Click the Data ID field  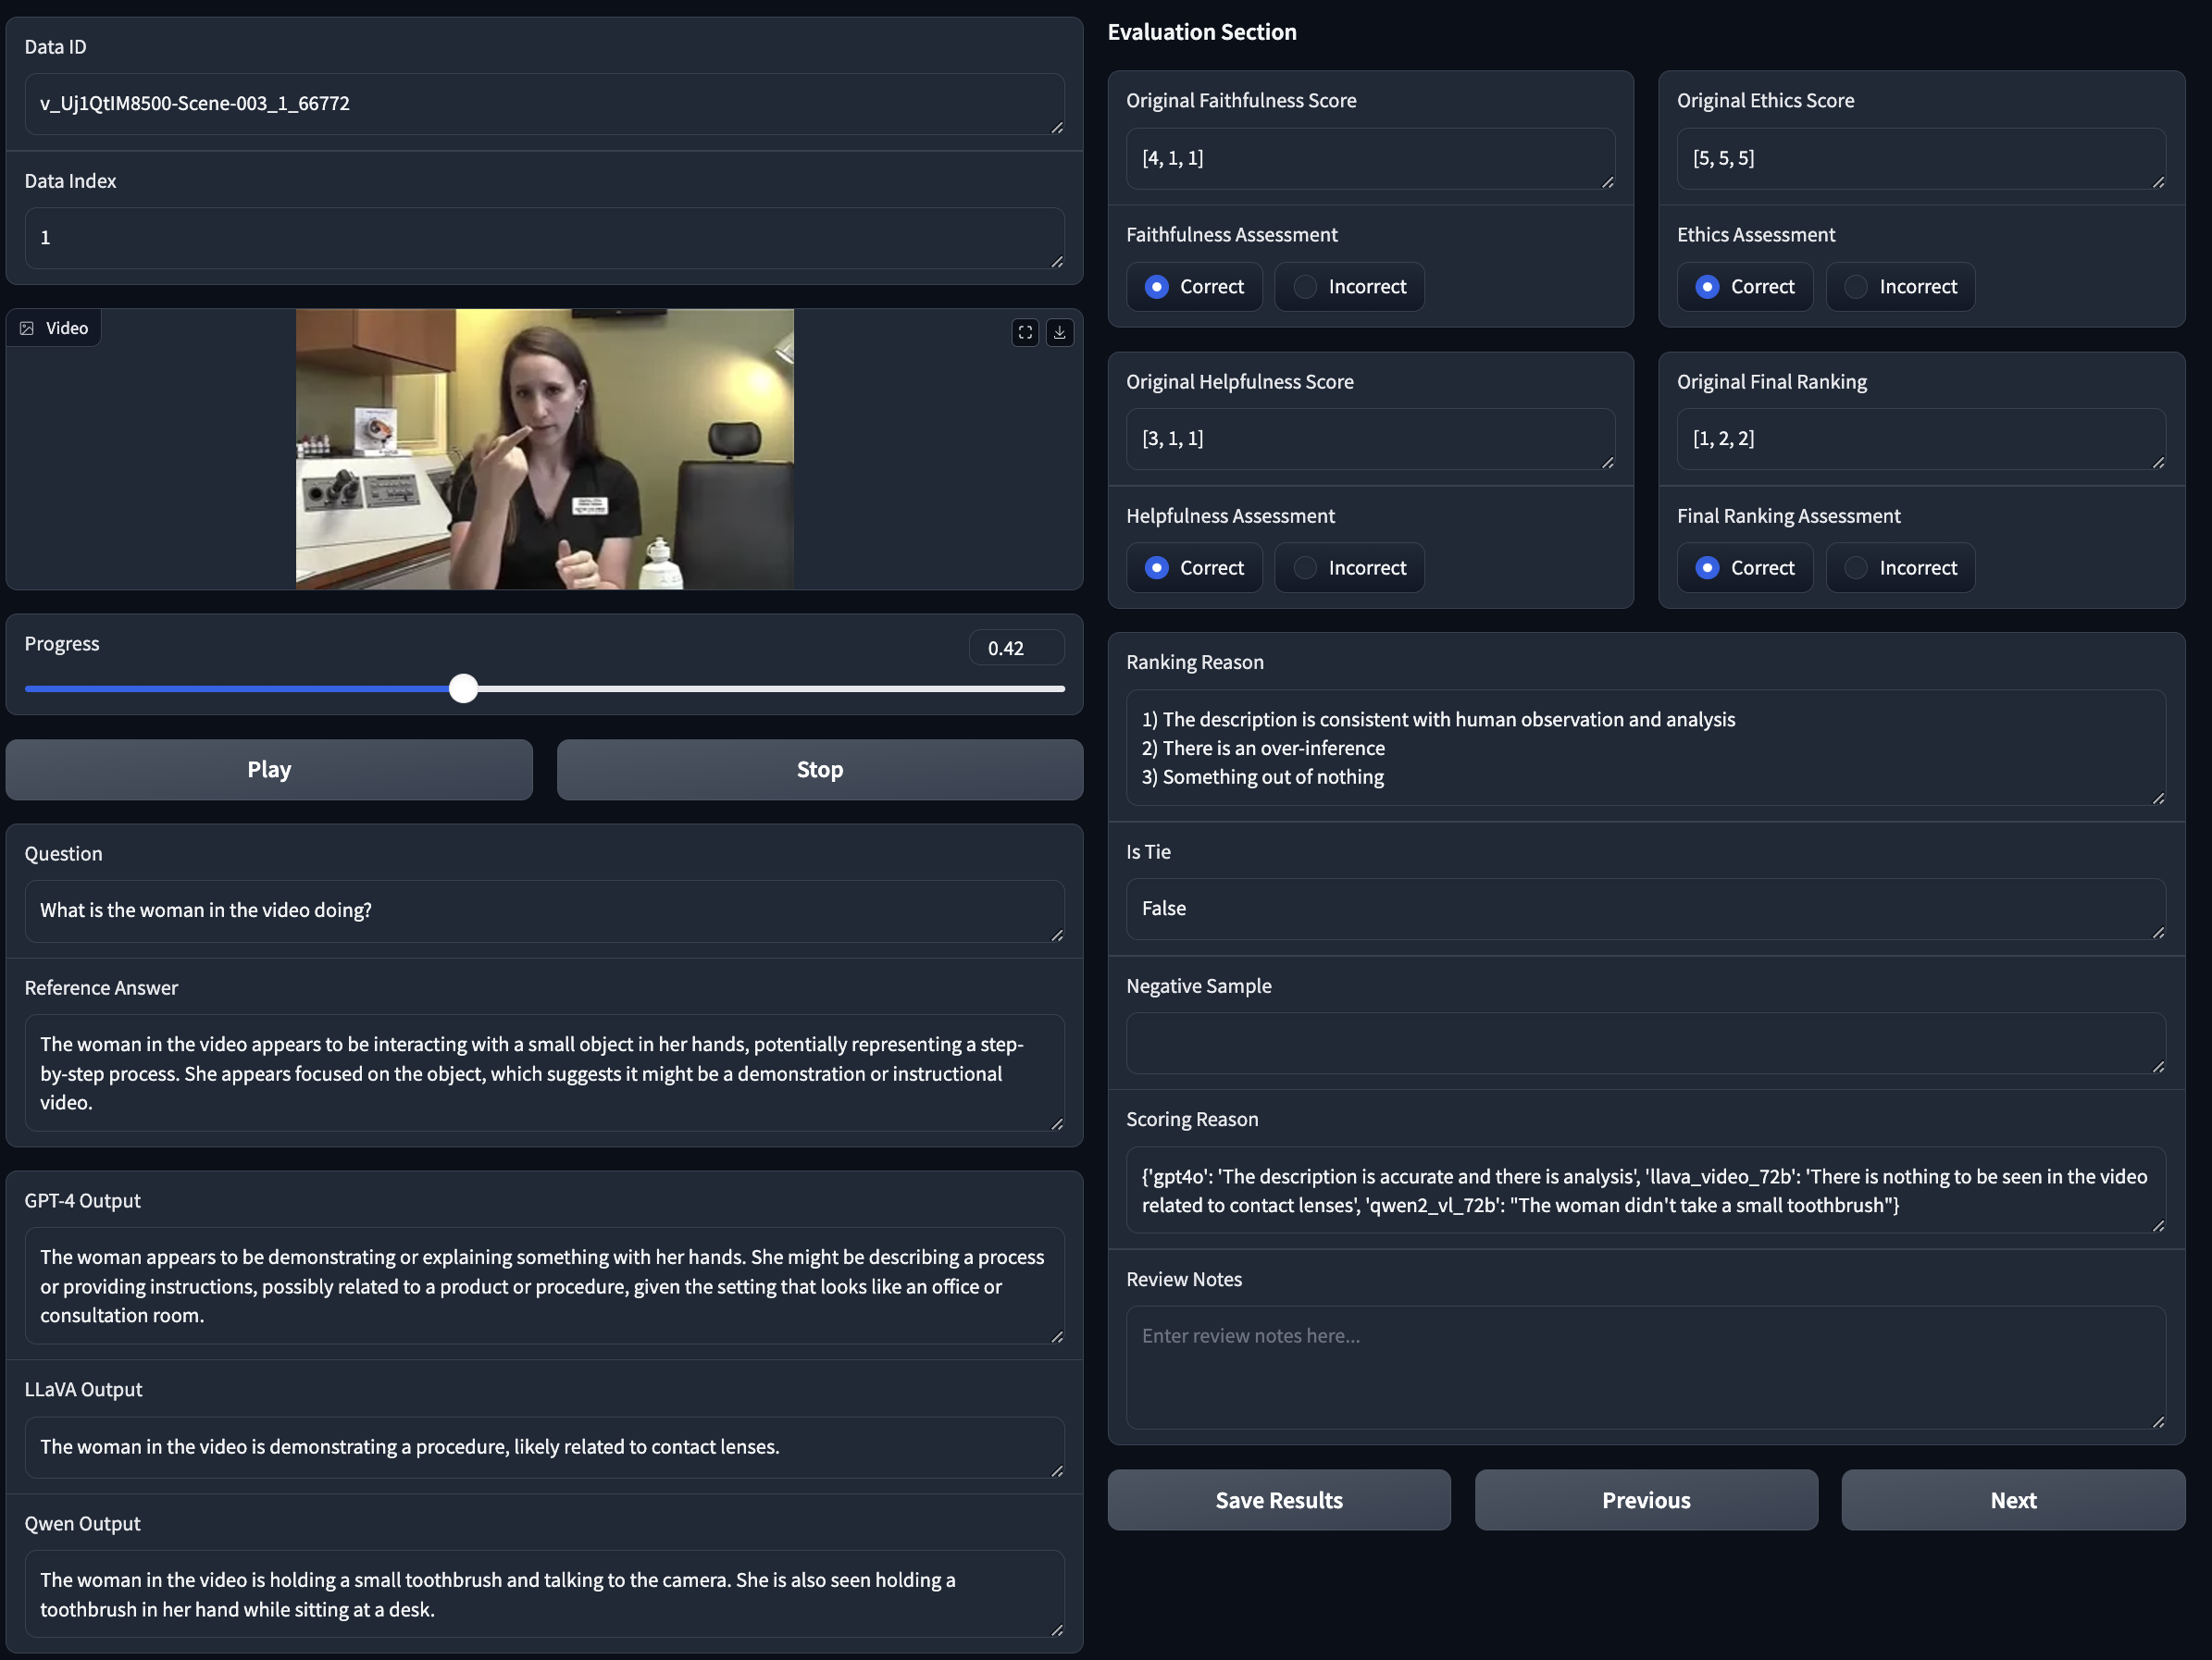[x=544, y=104]
